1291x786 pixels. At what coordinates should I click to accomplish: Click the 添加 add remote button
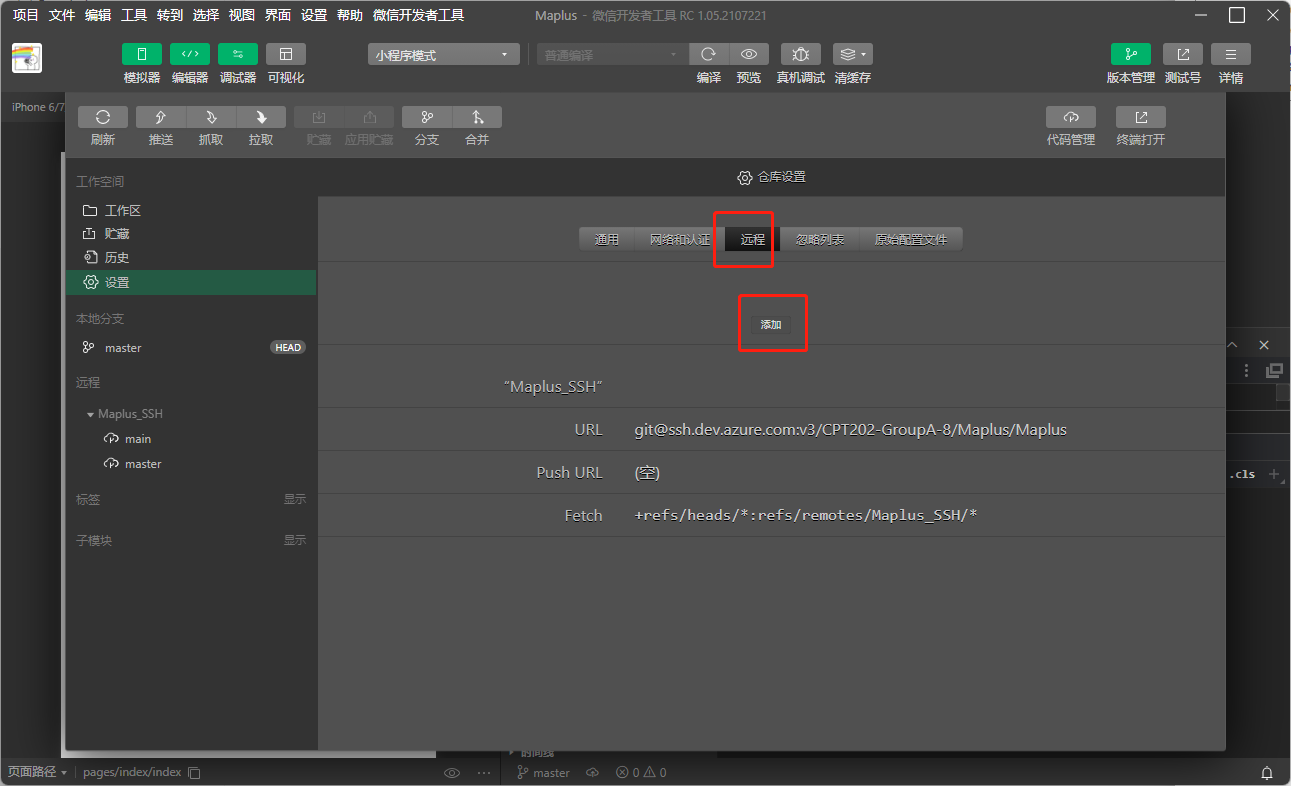click(x=771, y=325)
